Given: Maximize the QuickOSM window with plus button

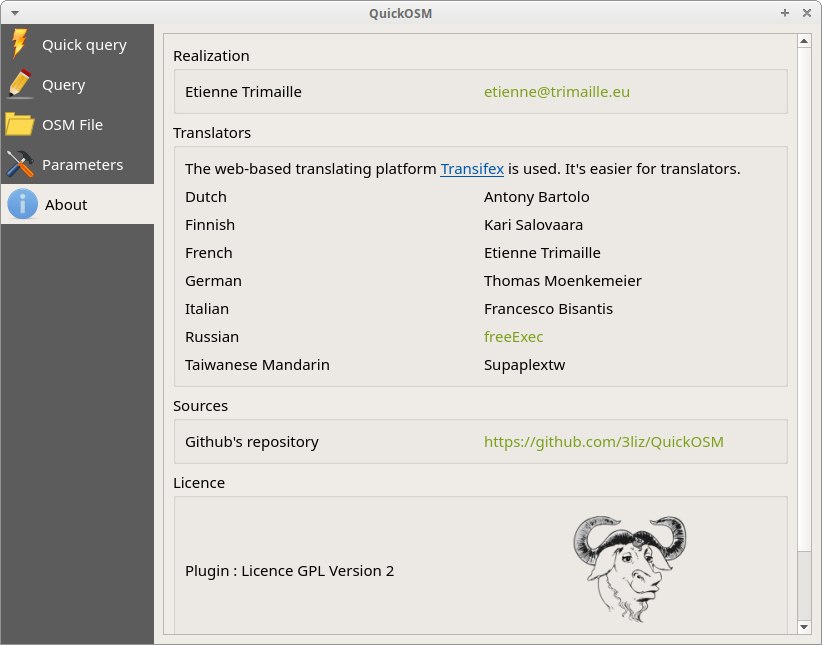Looking at the screenshot, I should tap(785, 13).
